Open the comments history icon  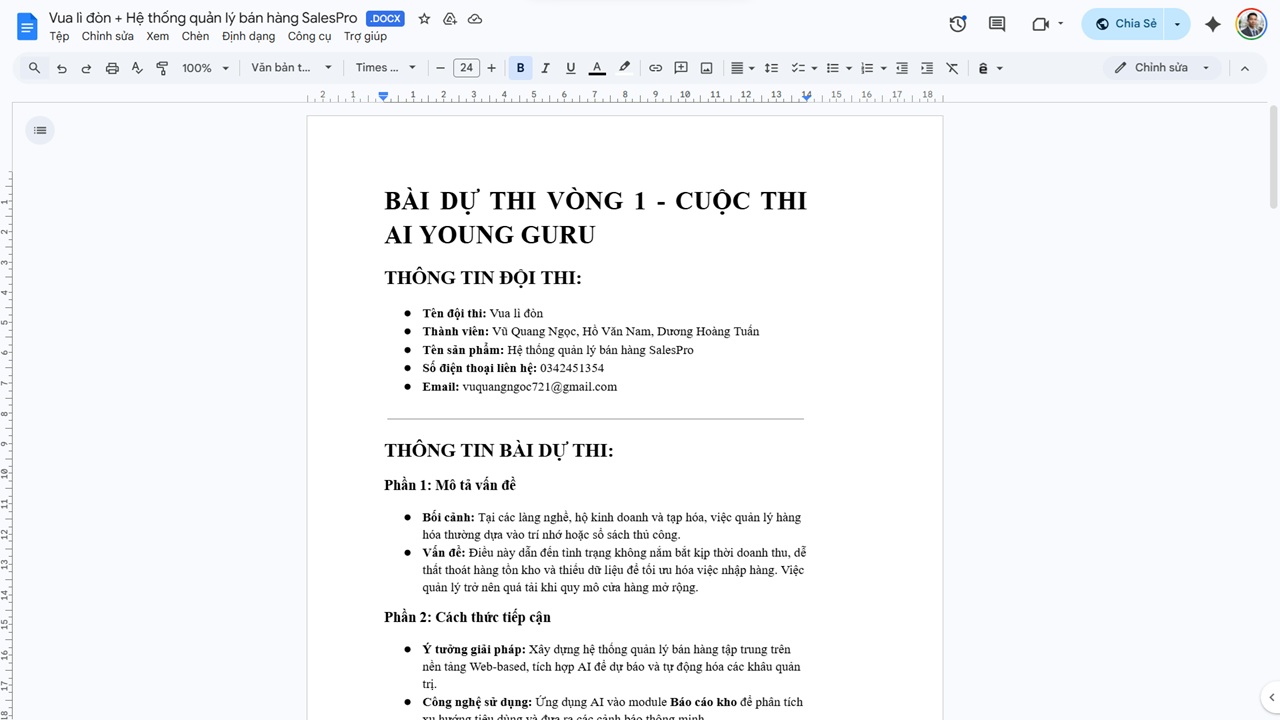click(x=997, y=24)
